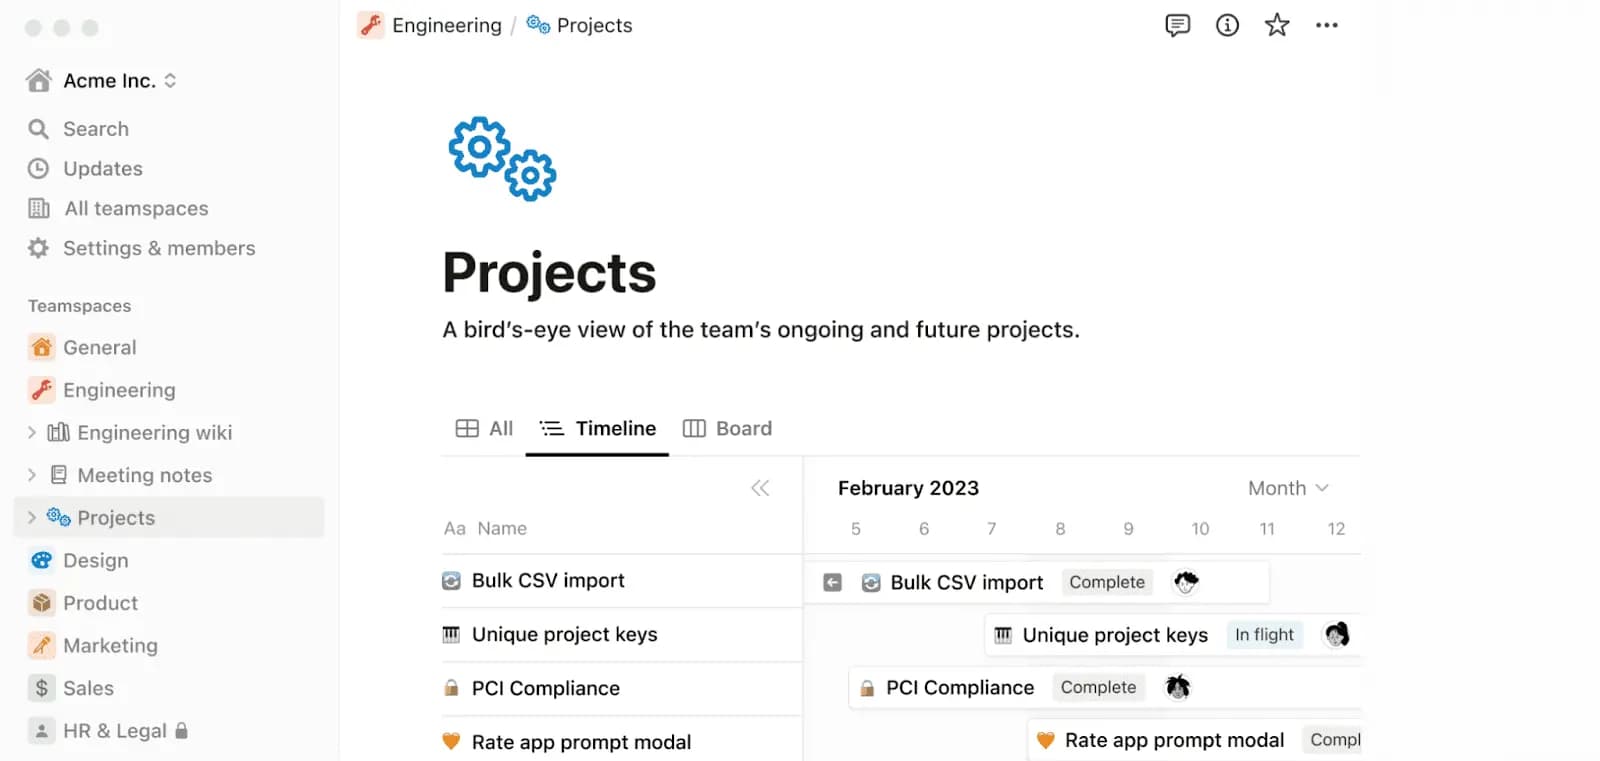Open the Search sidebar icon
The width and height of the screenshot is (1600, 761).
coord(39,128)
